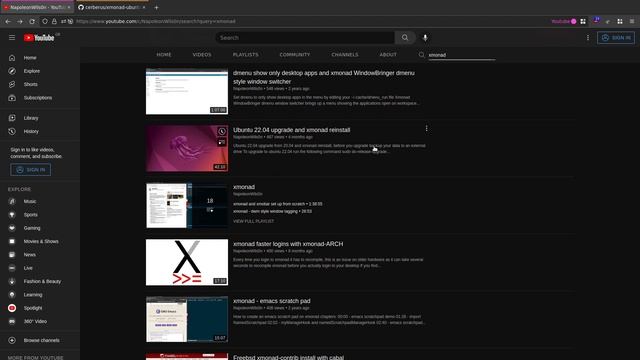Open 'xmonad and xmobar set up from scratch' entry
This screenshot has width=640, height=360.
278,204
